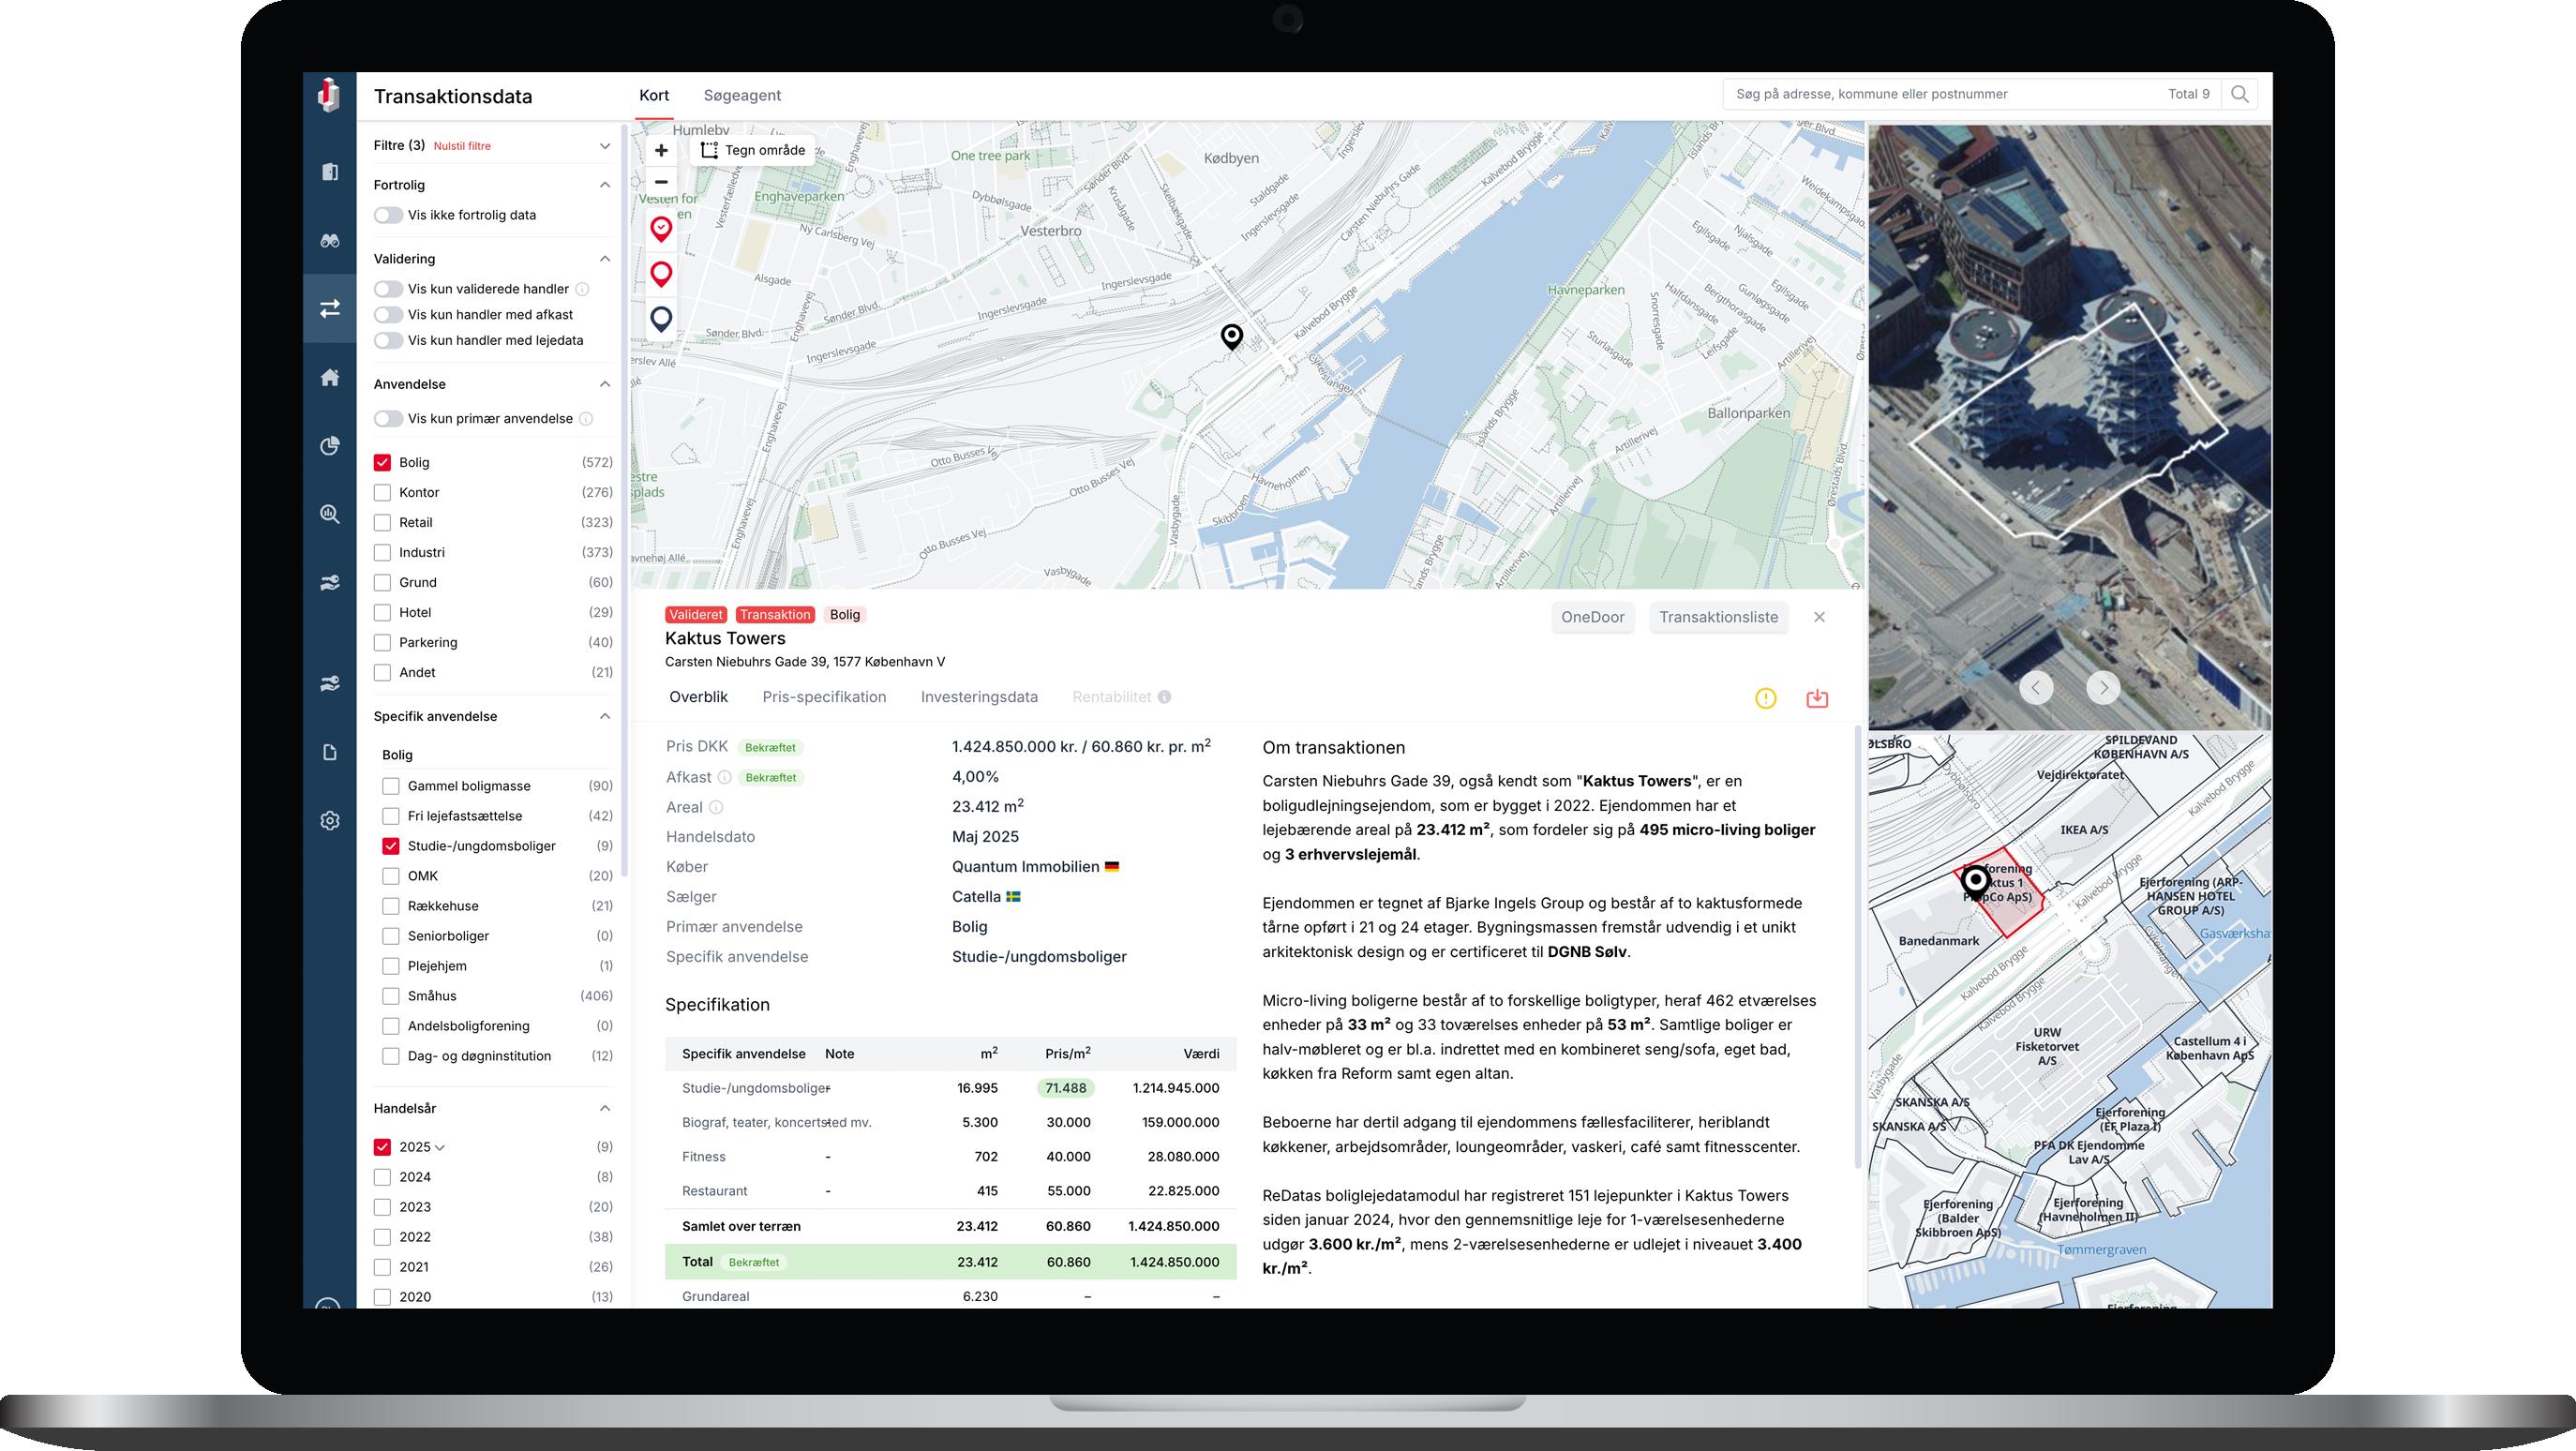Click the Nulstil filtre link
2576x1451 pixels.
click(x=462, y=146)
